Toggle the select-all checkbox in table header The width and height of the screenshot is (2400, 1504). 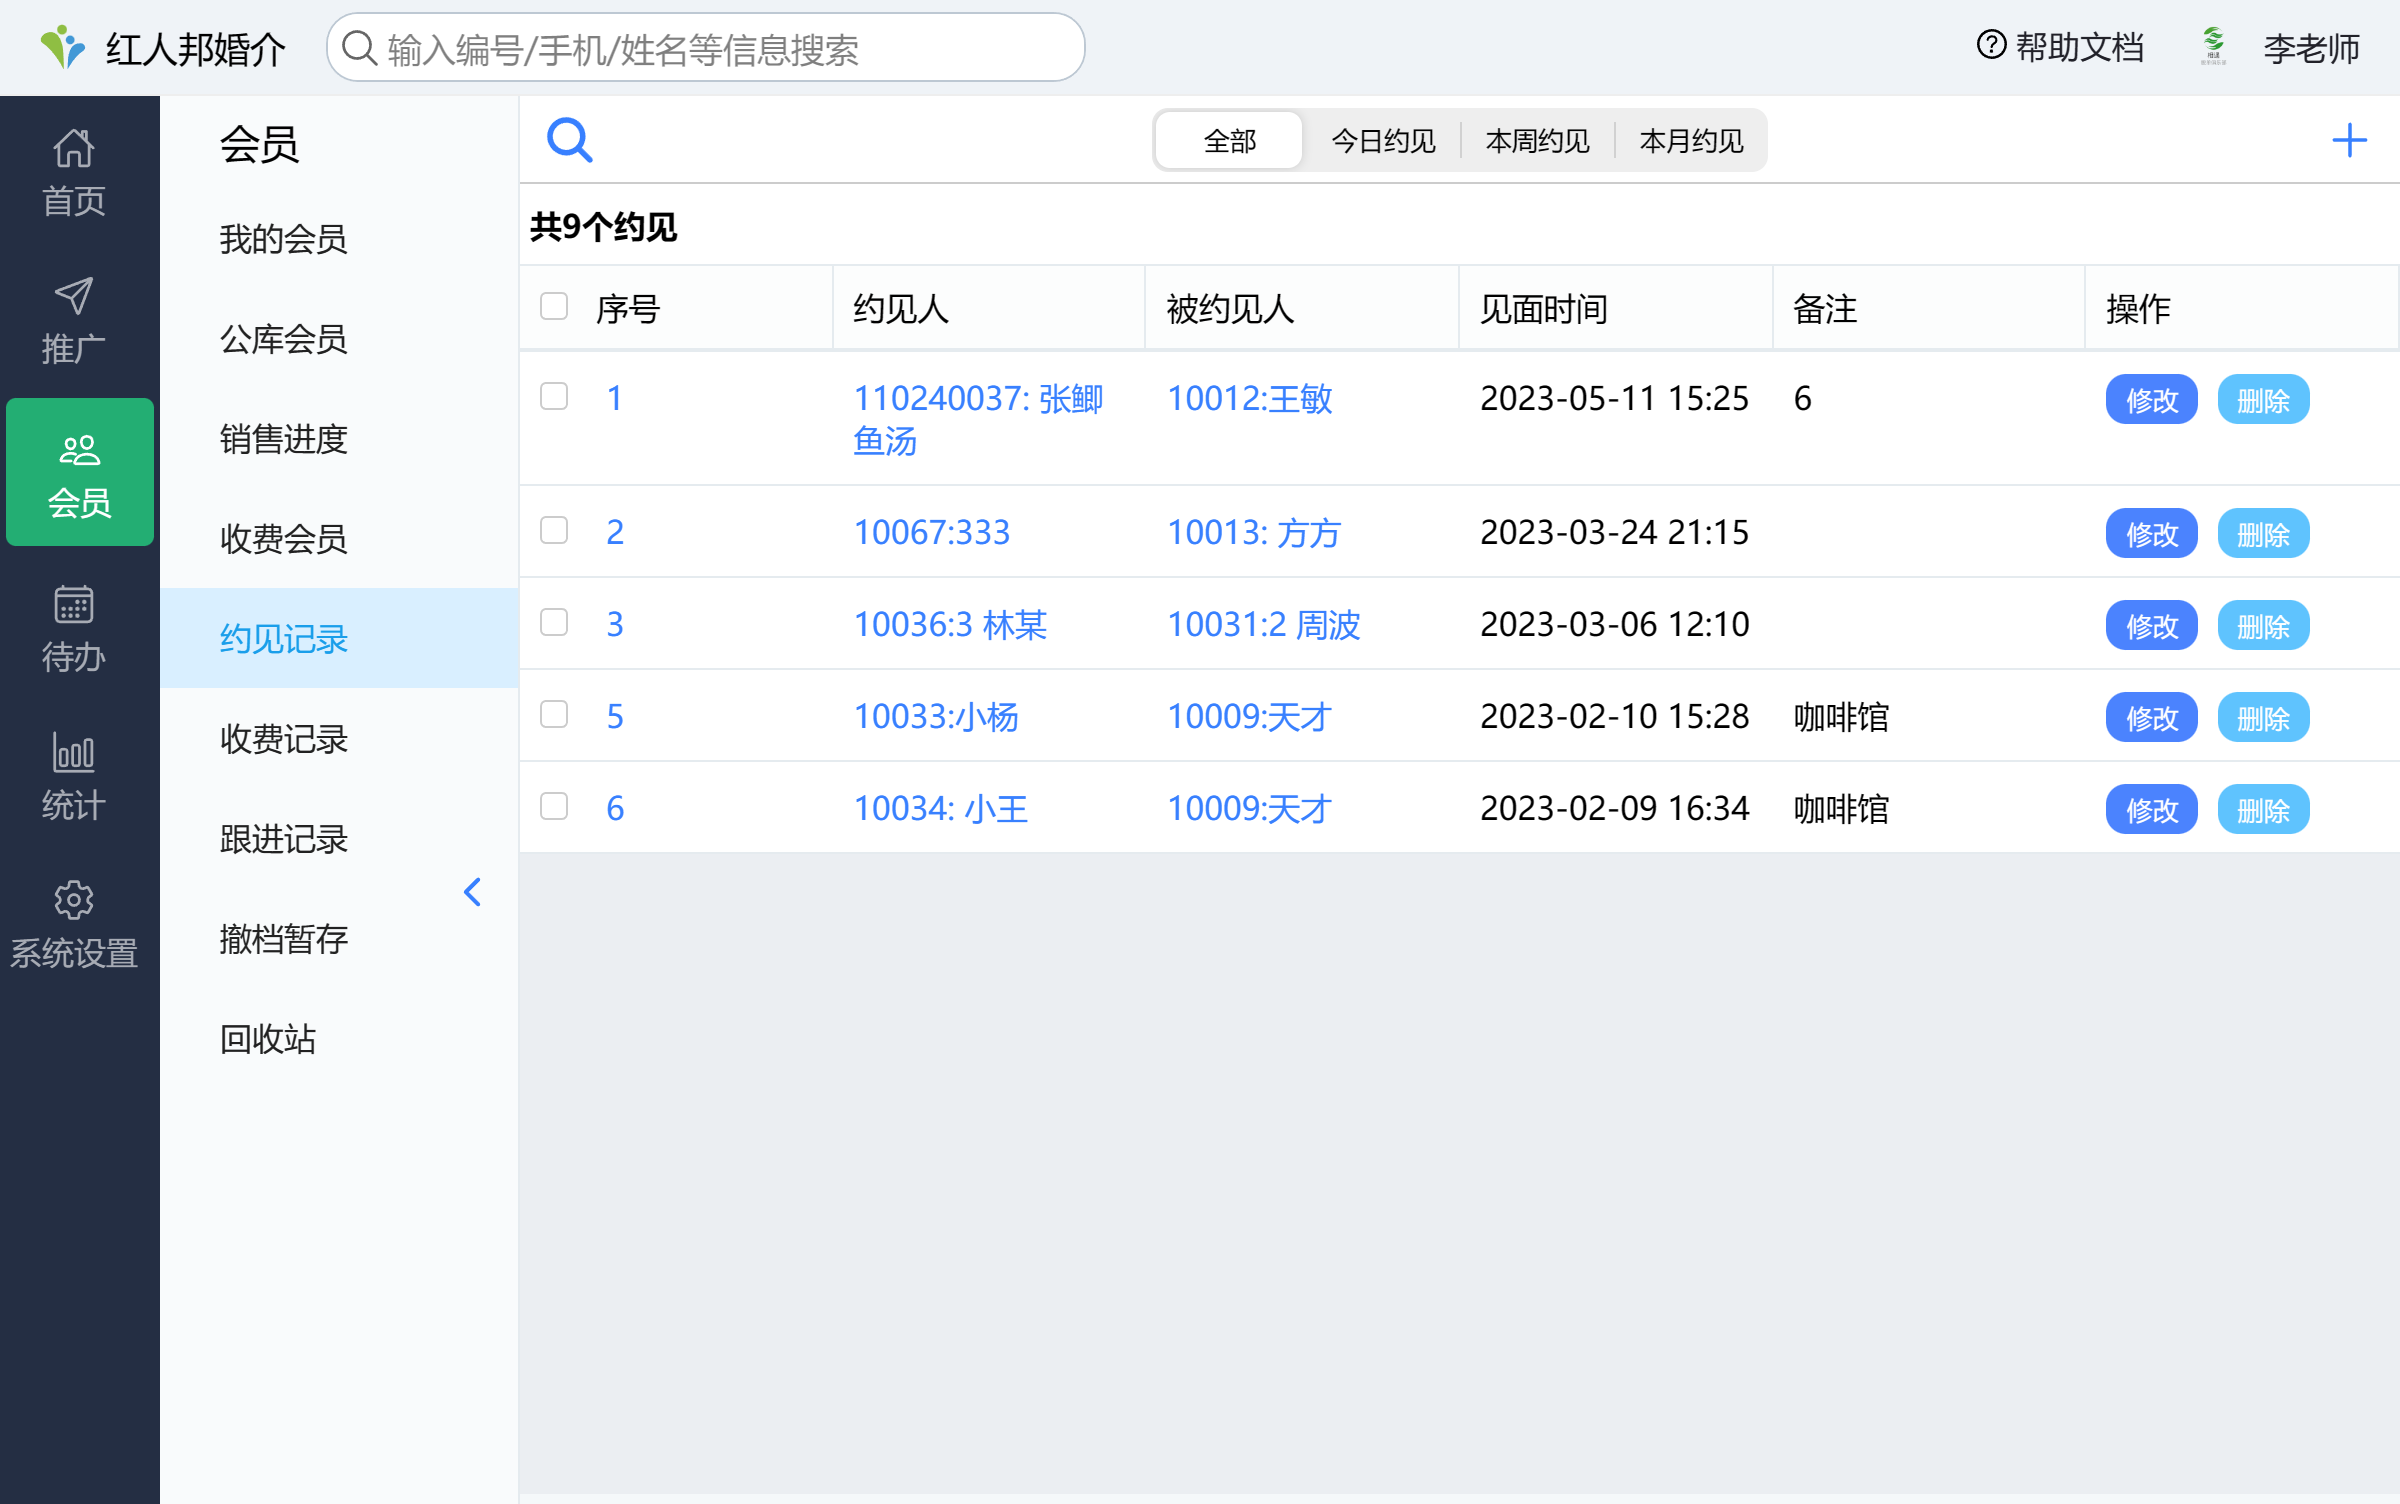point(554,306)
